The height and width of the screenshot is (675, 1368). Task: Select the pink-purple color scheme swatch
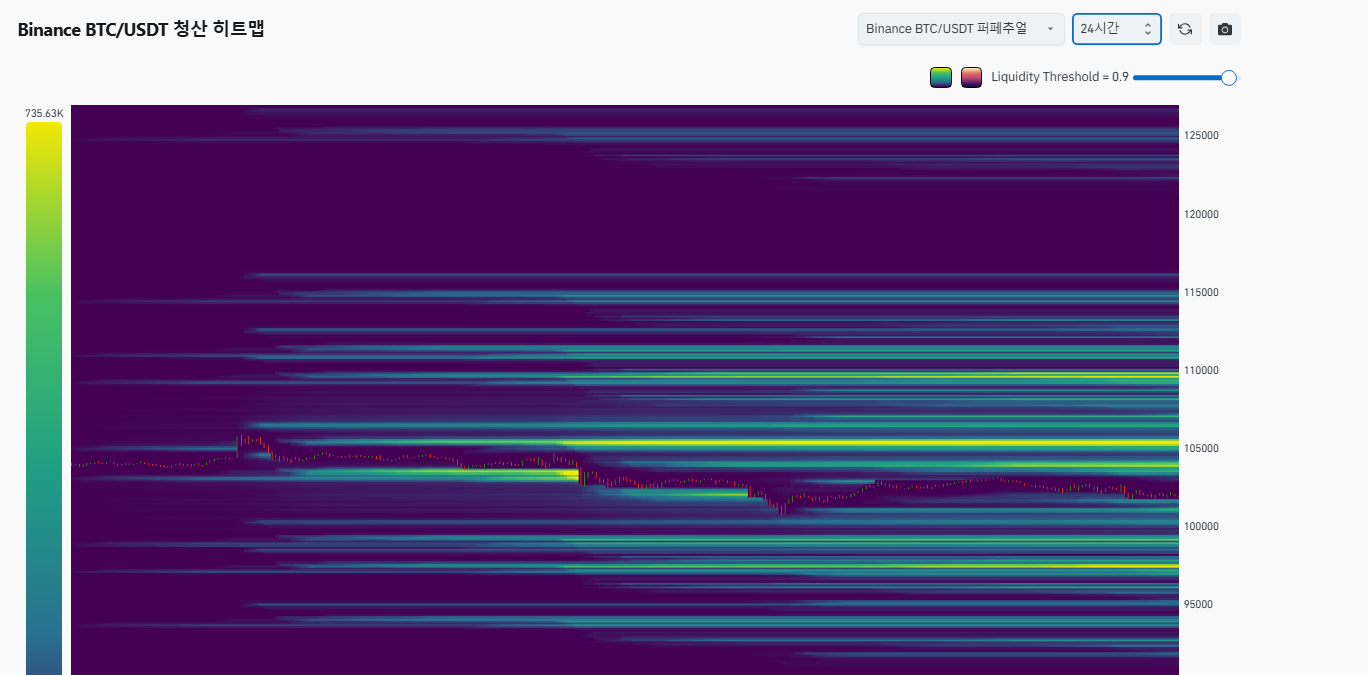click(x=971, y=77)
